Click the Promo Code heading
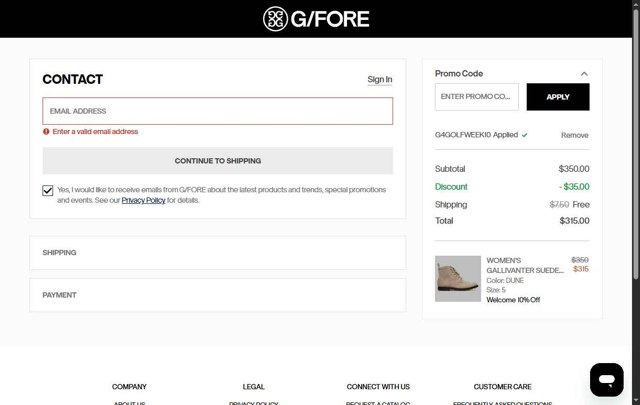The image size is (640, 405). (x=459, y=73)
